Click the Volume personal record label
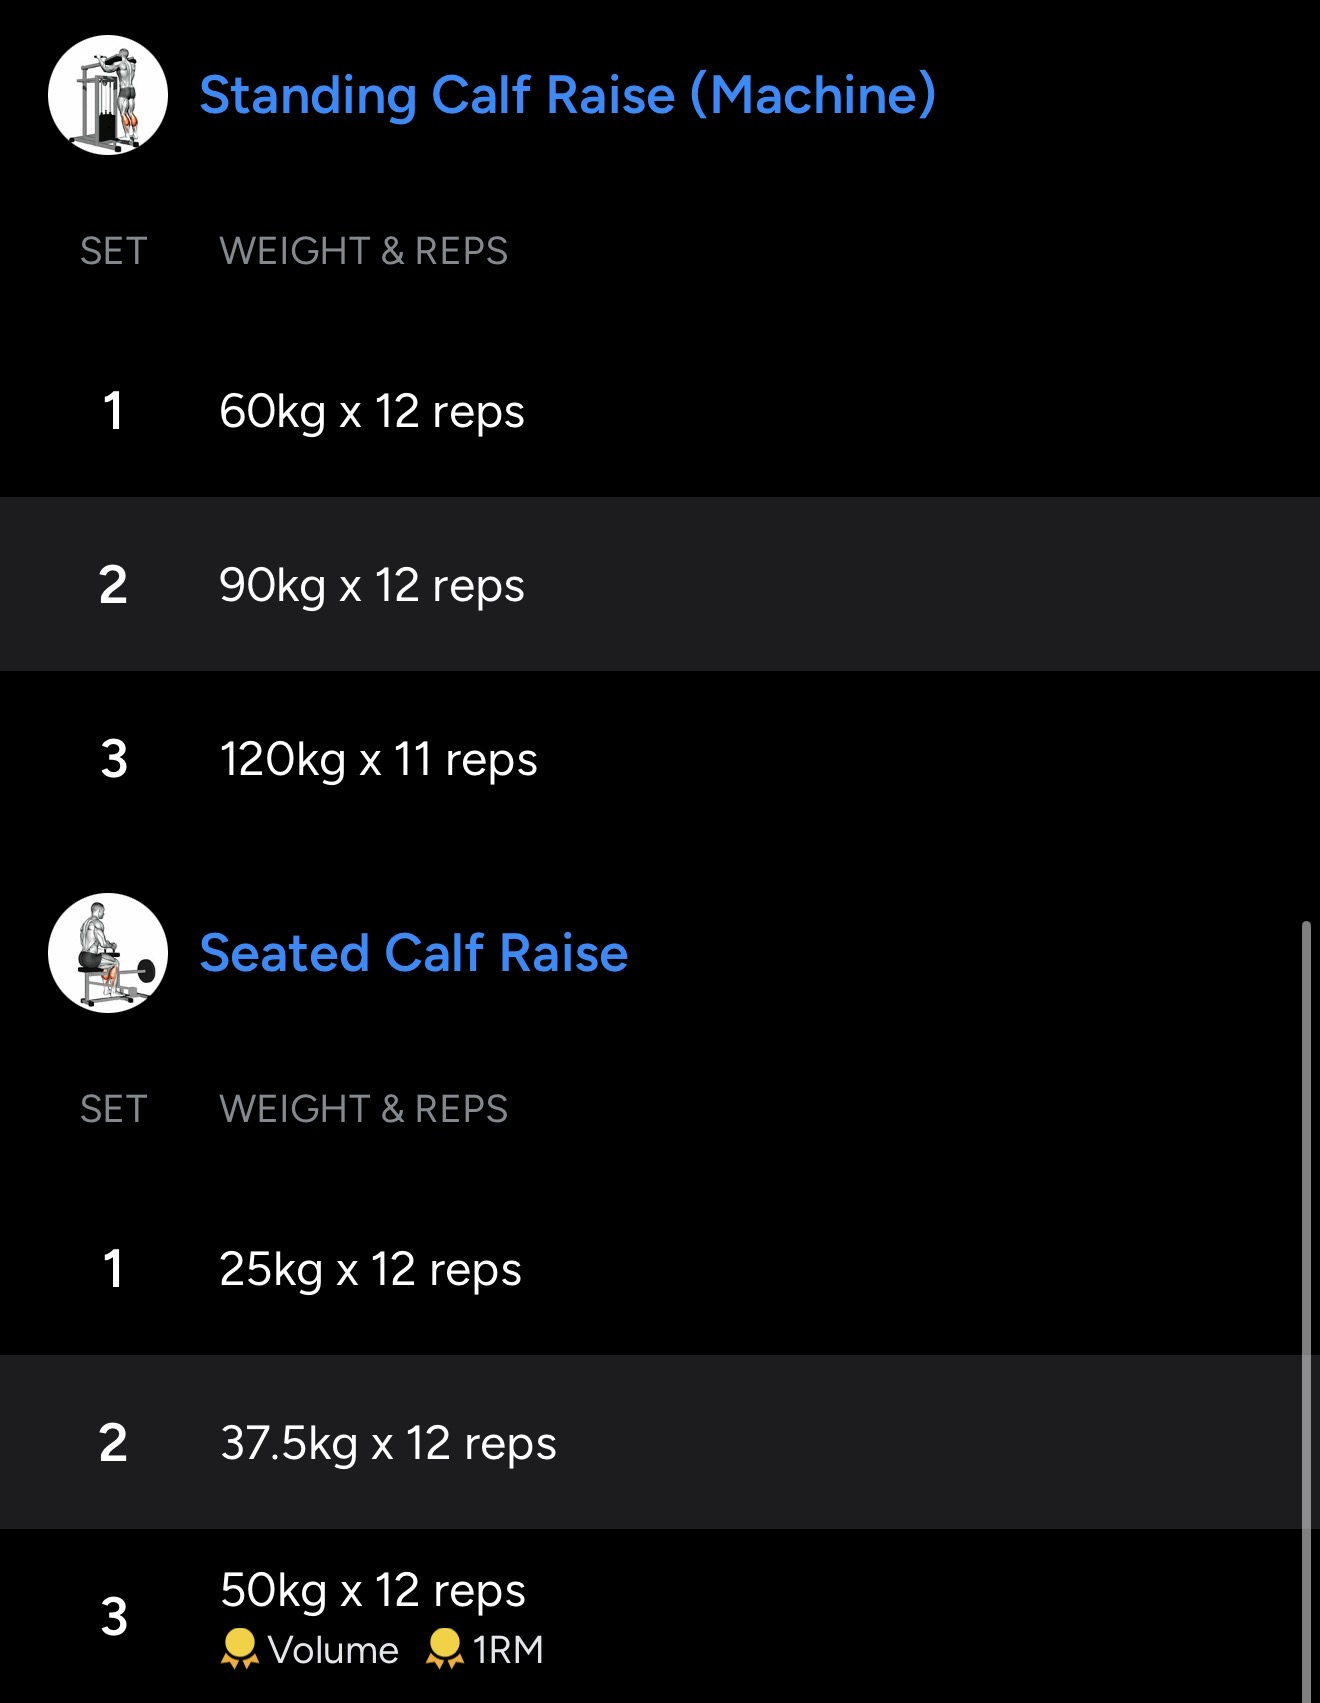Image resolution: width=1320 pixels, height=1703 pixels. tap(333, 1650)
